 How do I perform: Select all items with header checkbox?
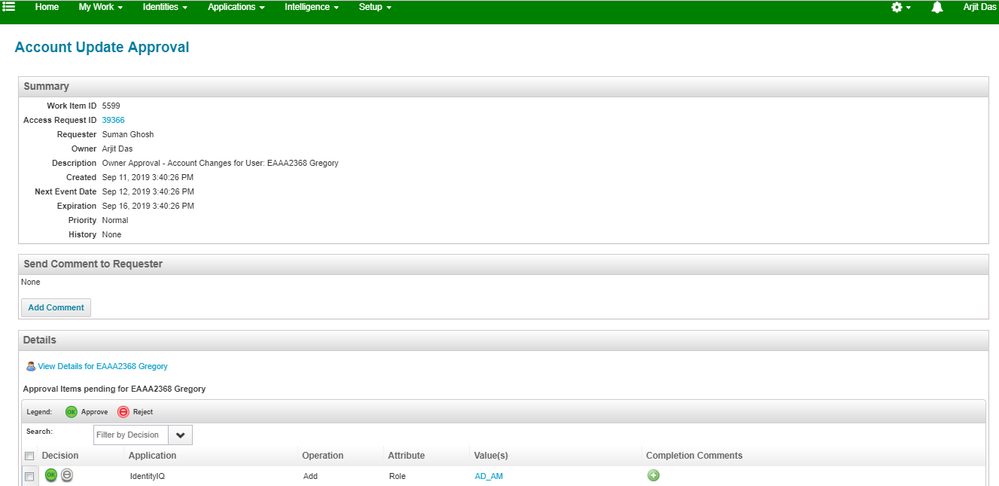[29, 456]
